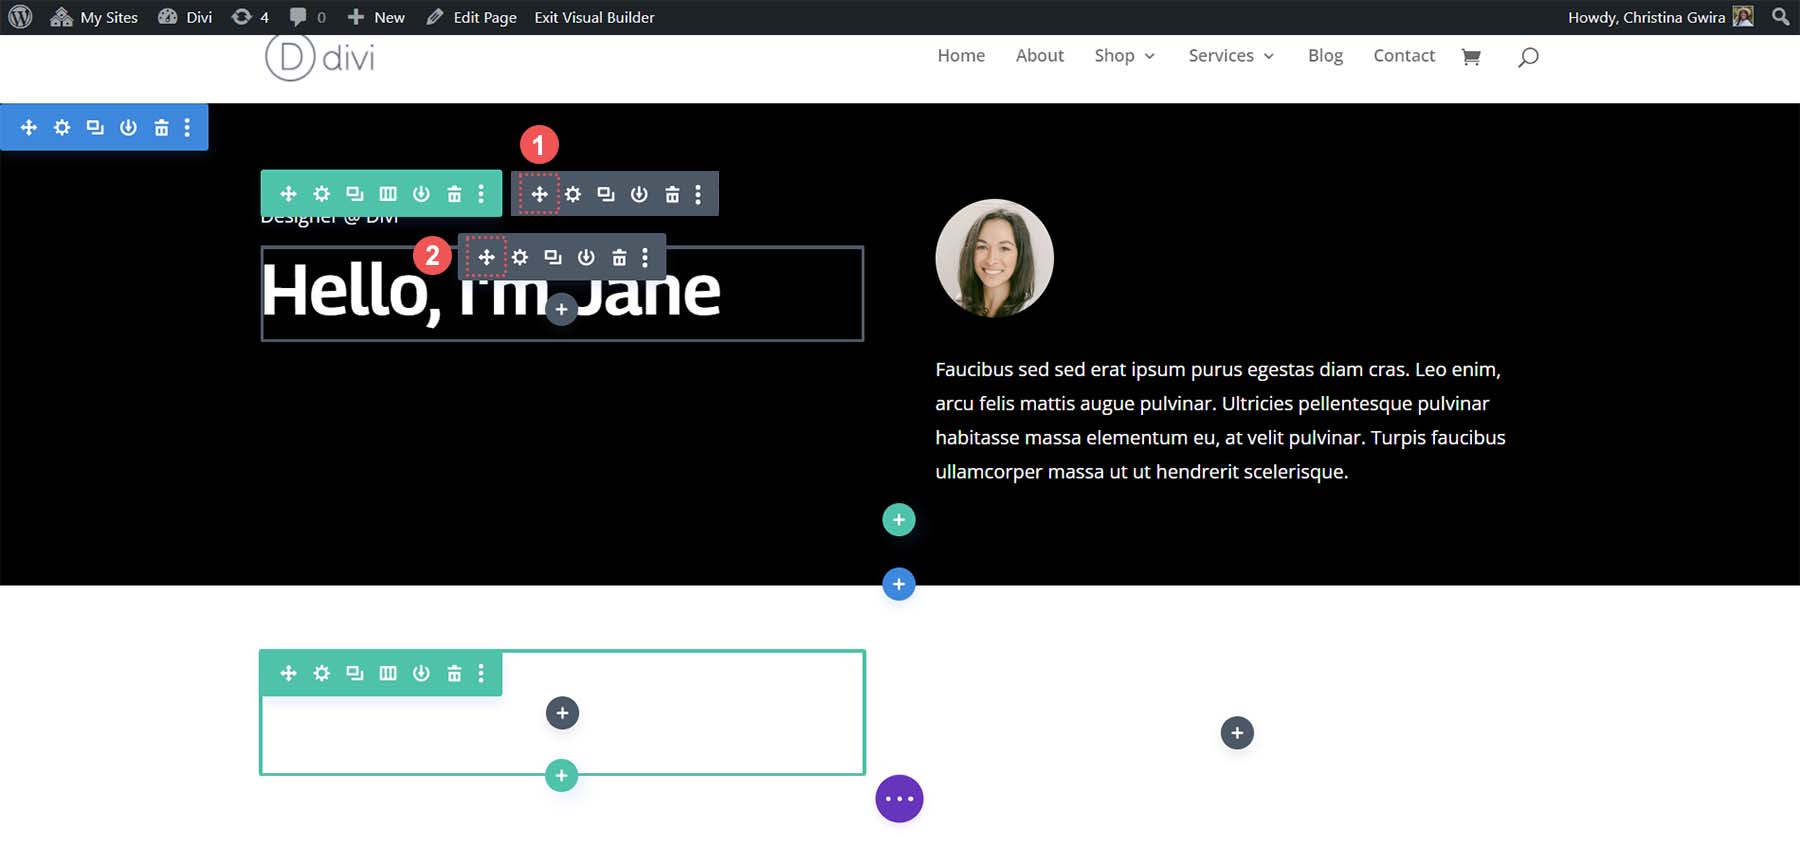This screenshot has width=1800, height=847.
Task: Expand the Shop dropdown menu
Action: (x=1124, y=56)
